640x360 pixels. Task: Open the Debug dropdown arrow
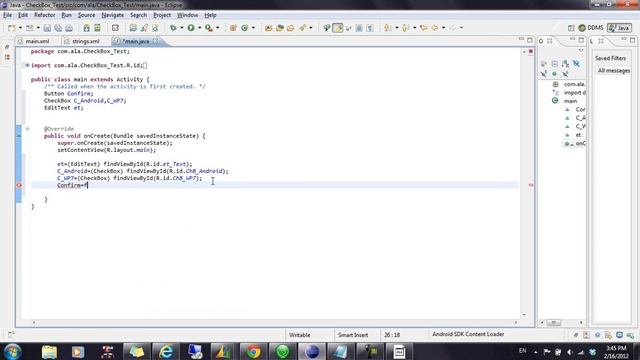point(182,28)
